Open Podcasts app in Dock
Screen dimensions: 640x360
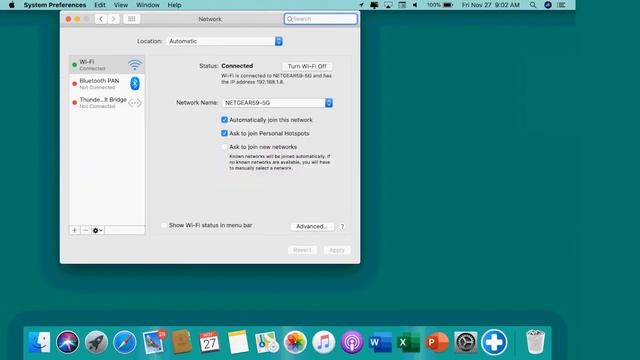pos(352,342)
